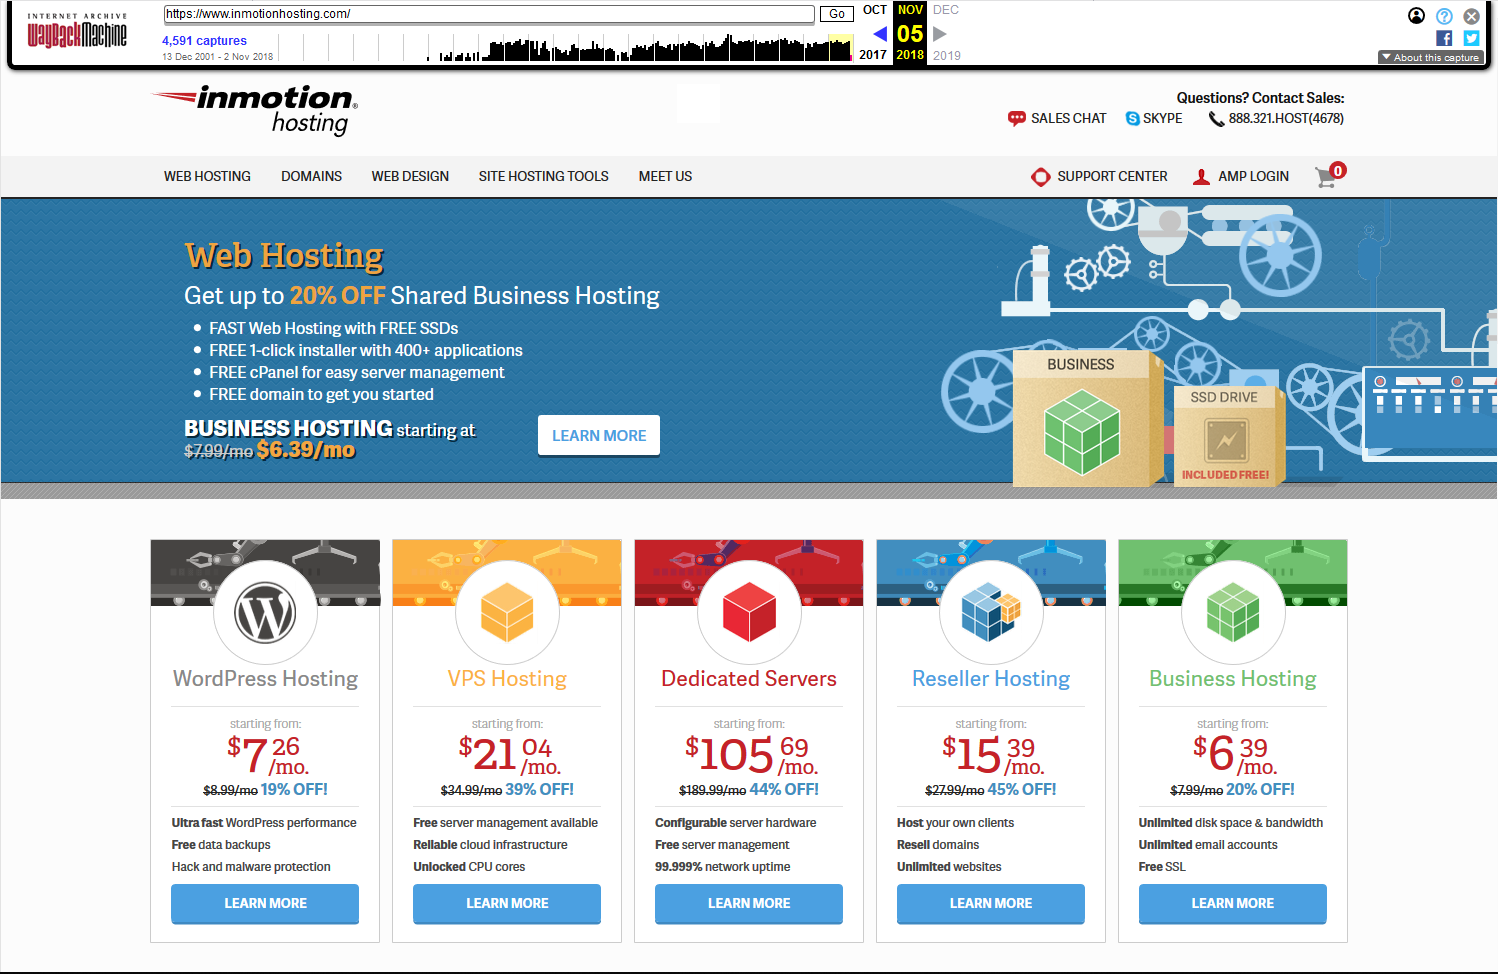The width and height of the screenshot is (1498, 974).
Task: Click 'Unlimited disk space & bandwidth' text
Action: tap(1231, 823)
